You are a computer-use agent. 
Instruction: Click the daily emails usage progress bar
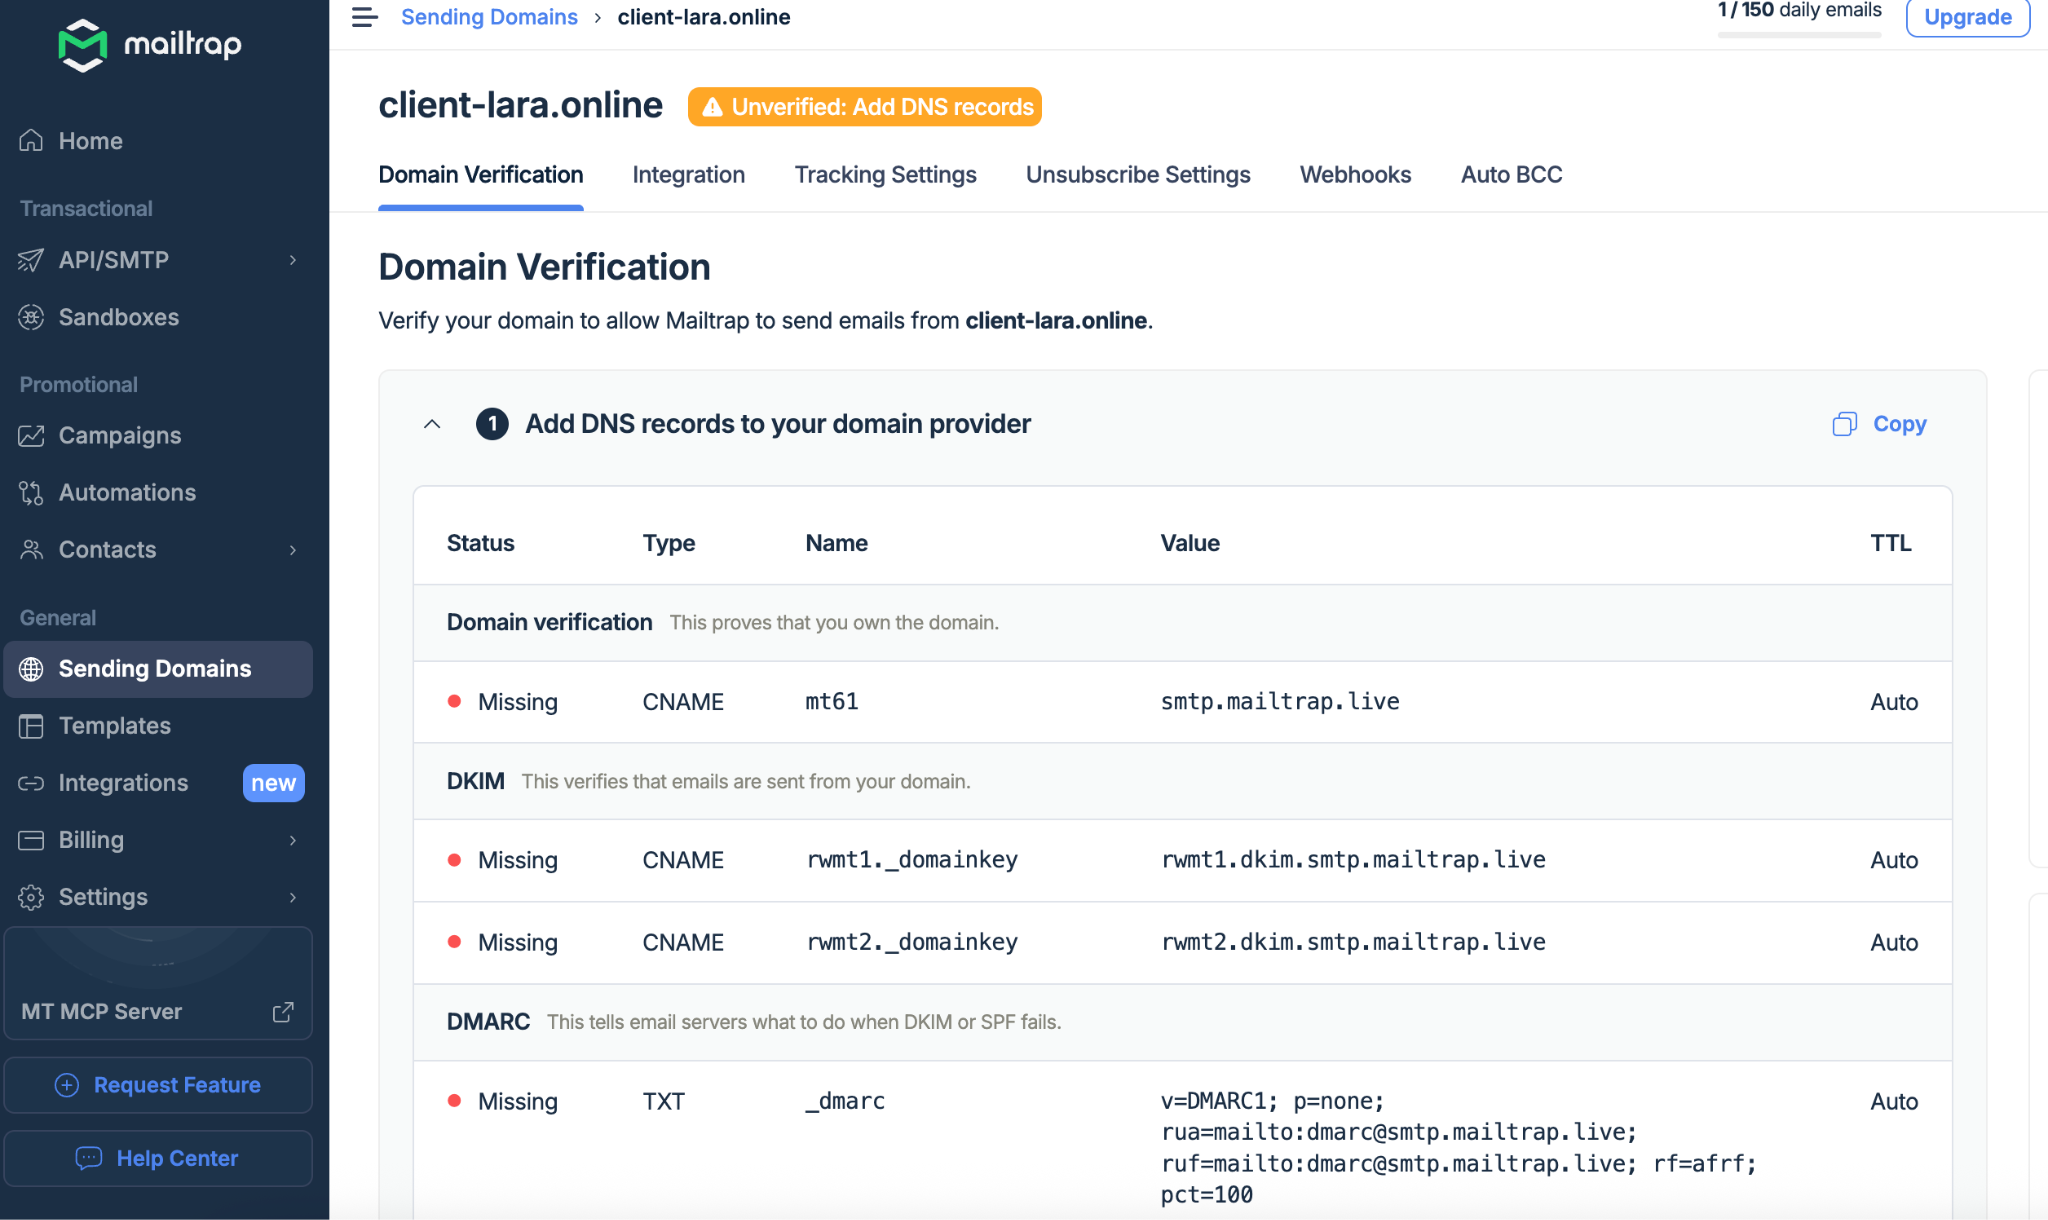(1798, 35)
